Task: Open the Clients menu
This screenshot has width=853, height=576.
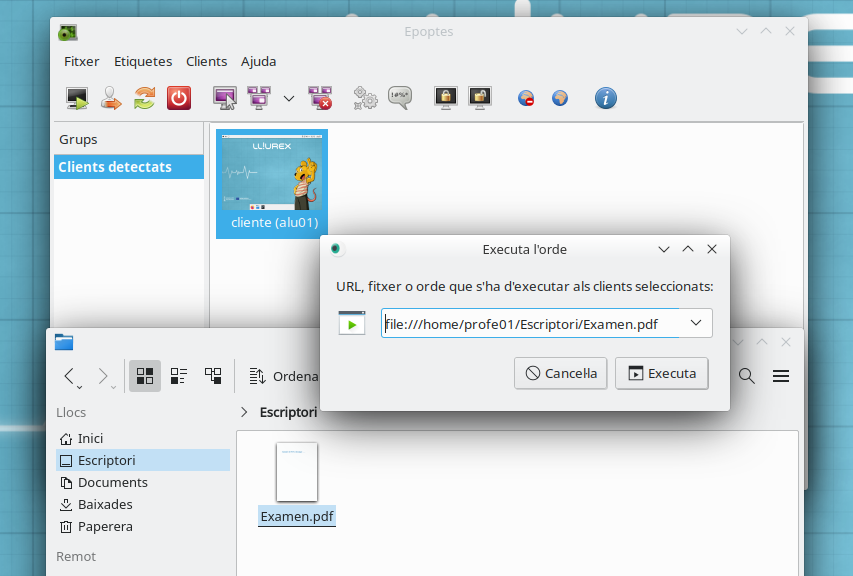Action: [x=206, y=61]
